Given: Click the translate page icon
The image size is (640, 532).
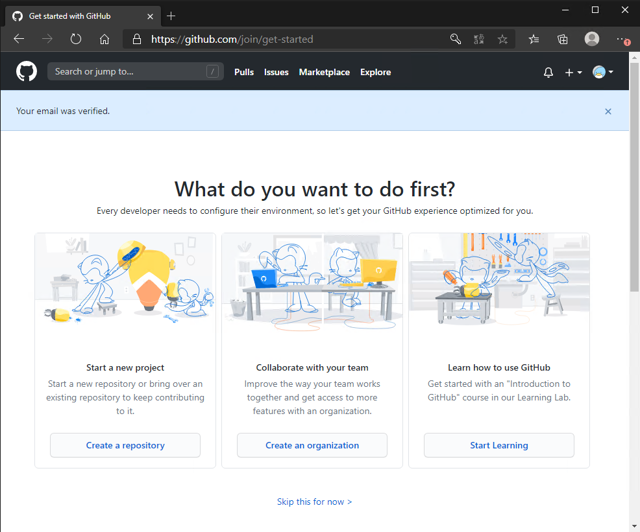Looking at the screenshot, I should (x=479, y=39).
